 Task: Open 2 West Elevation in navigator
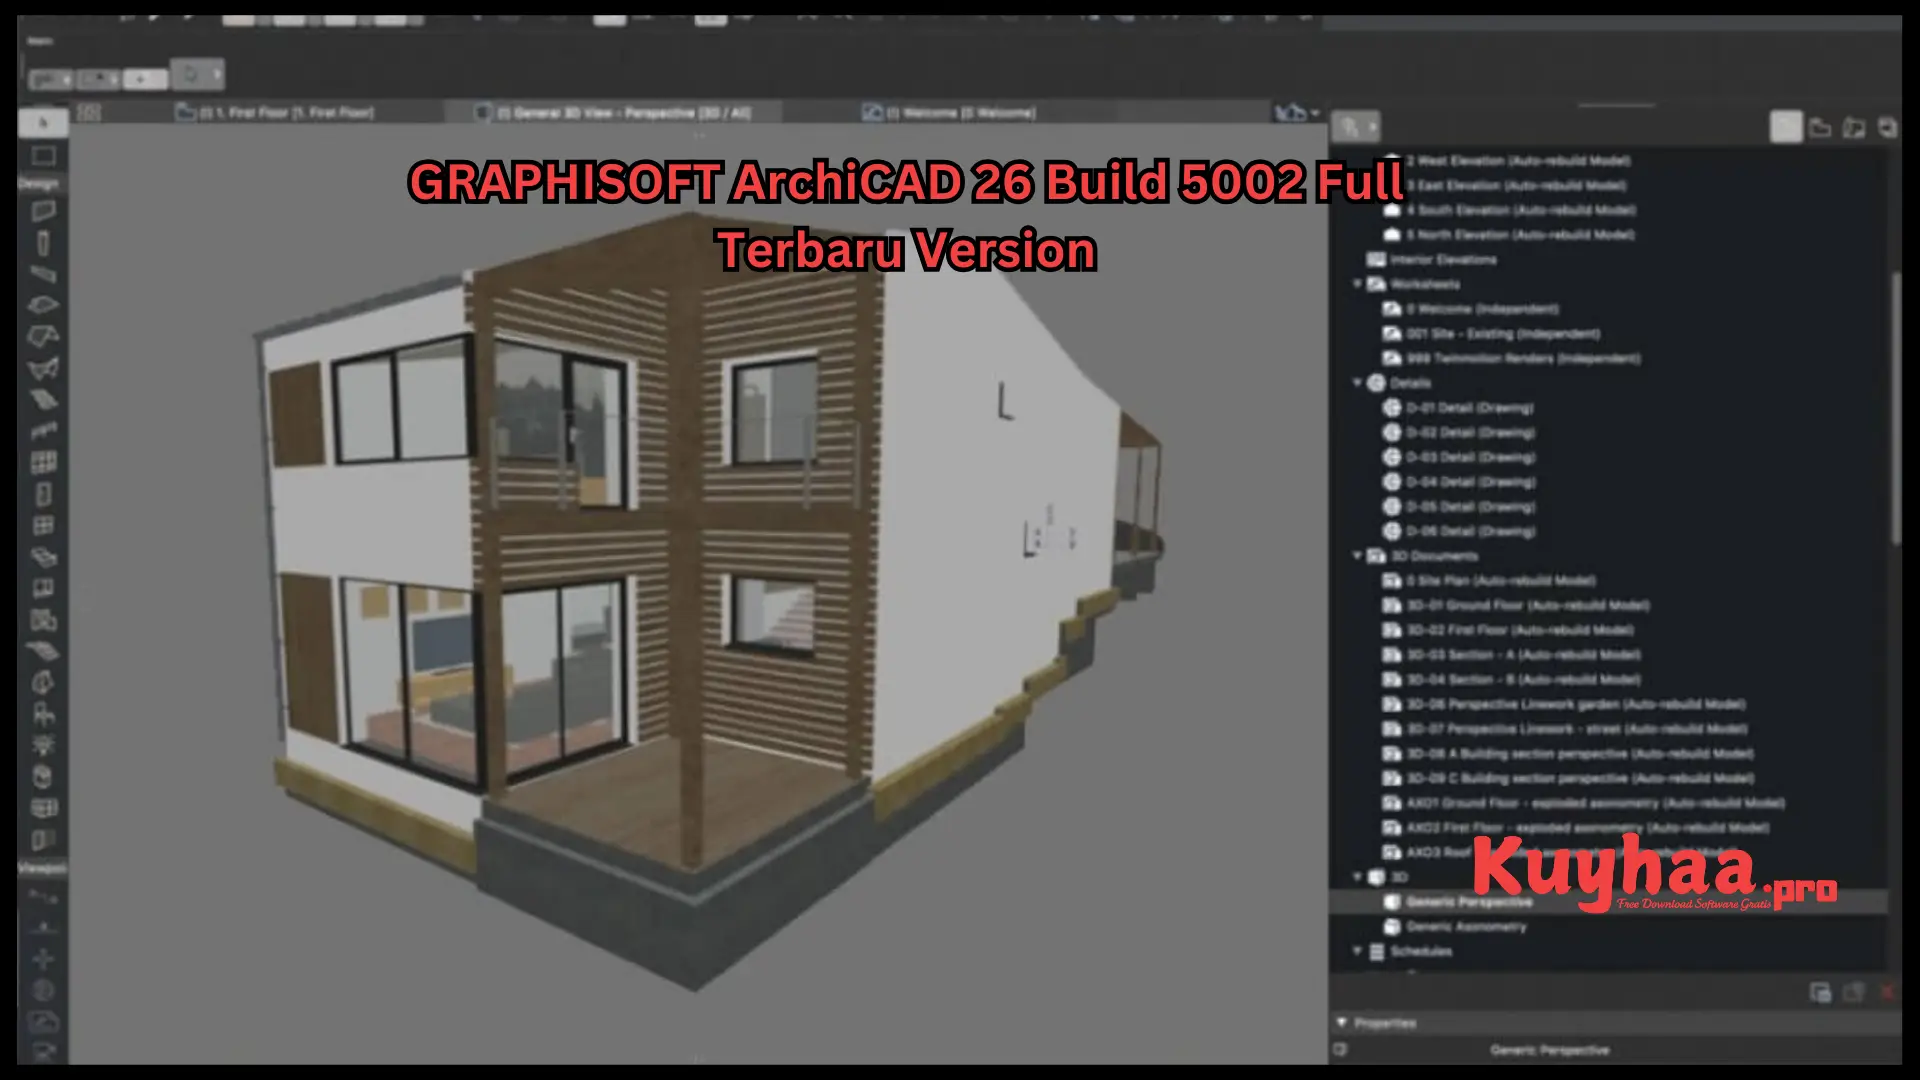coord(1518,160)
